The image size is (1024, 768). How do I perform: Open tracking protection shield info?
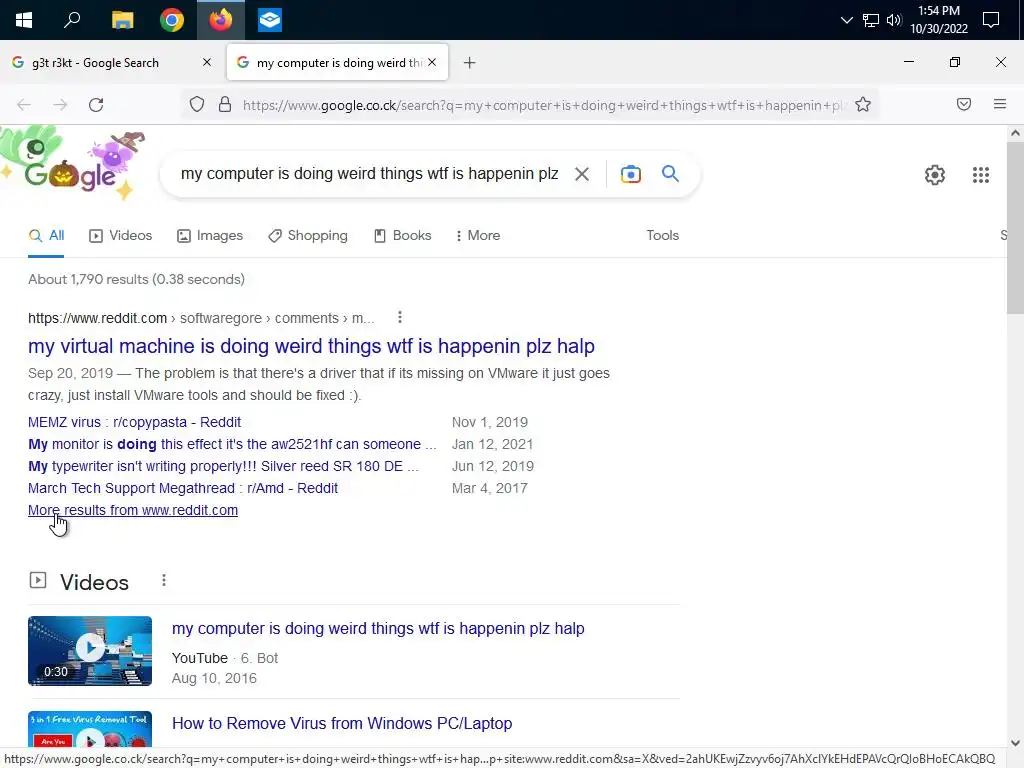click(197, 104)
